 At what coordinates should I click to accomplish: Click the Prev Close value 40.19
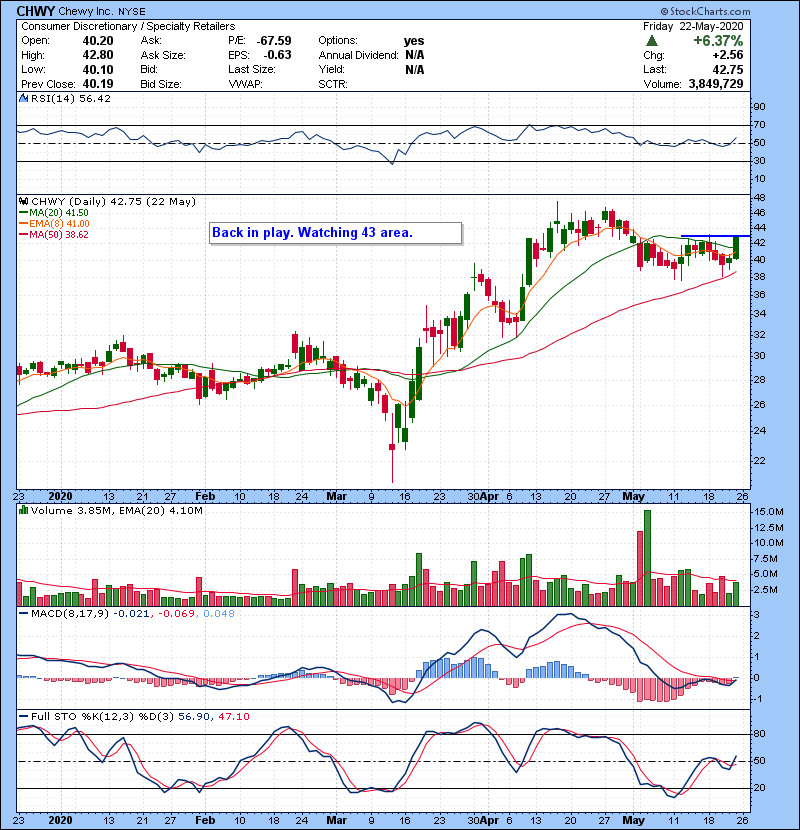pyautogui.click(x=98, y=84)
